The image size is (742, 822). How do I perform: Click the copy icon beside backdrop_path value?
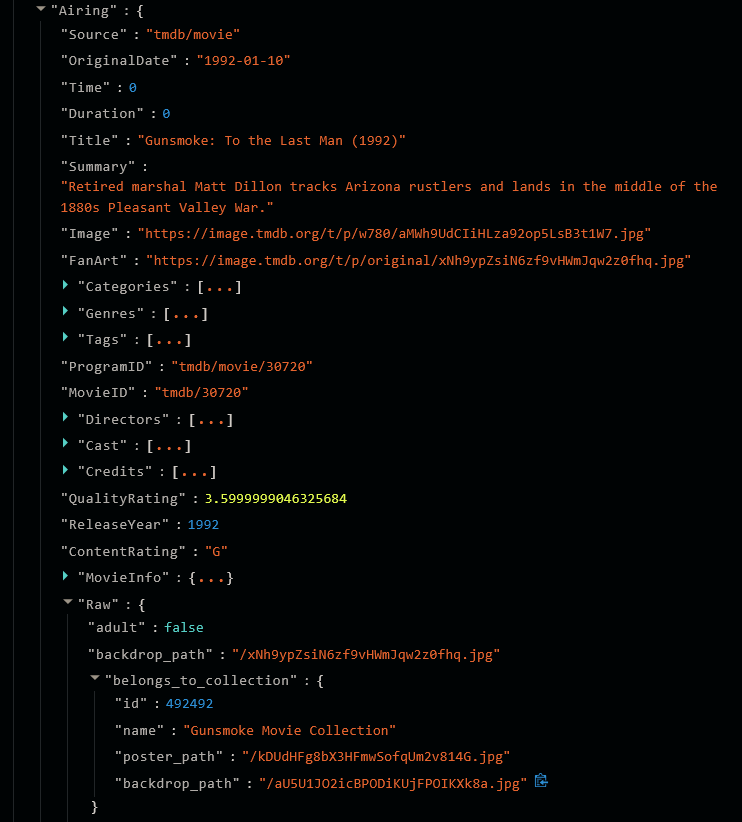[x=541, y=781]
